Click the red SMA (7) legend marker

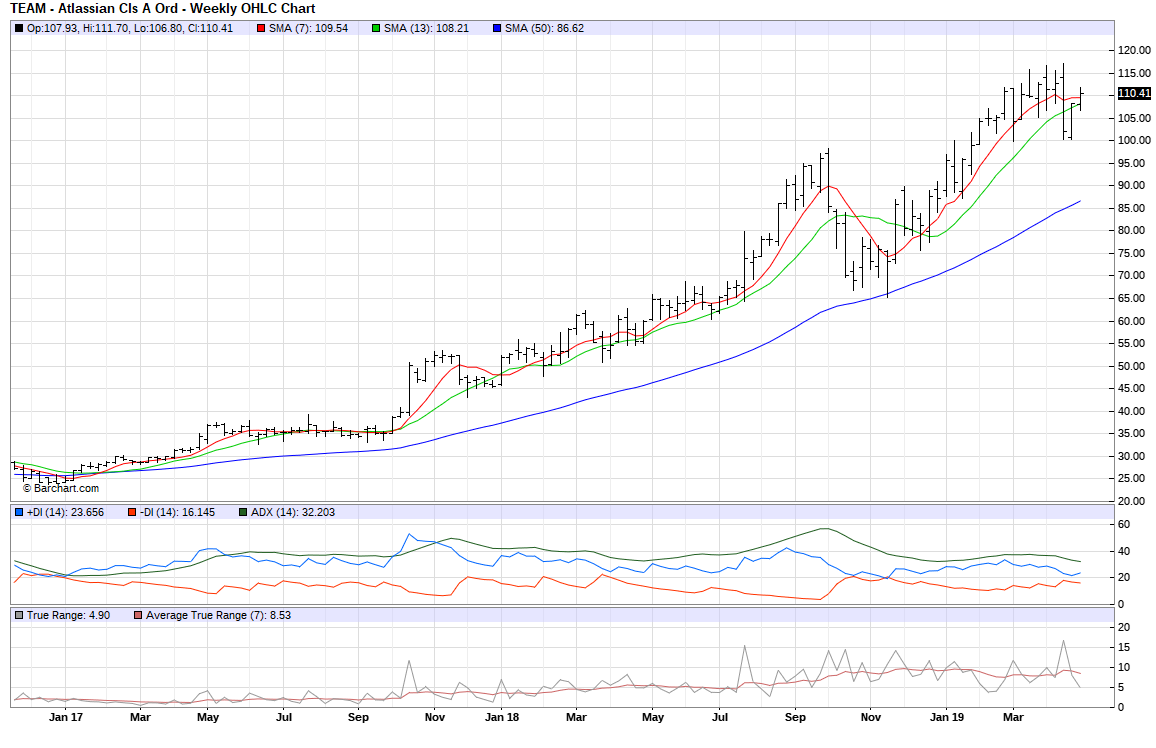(262, 28)
